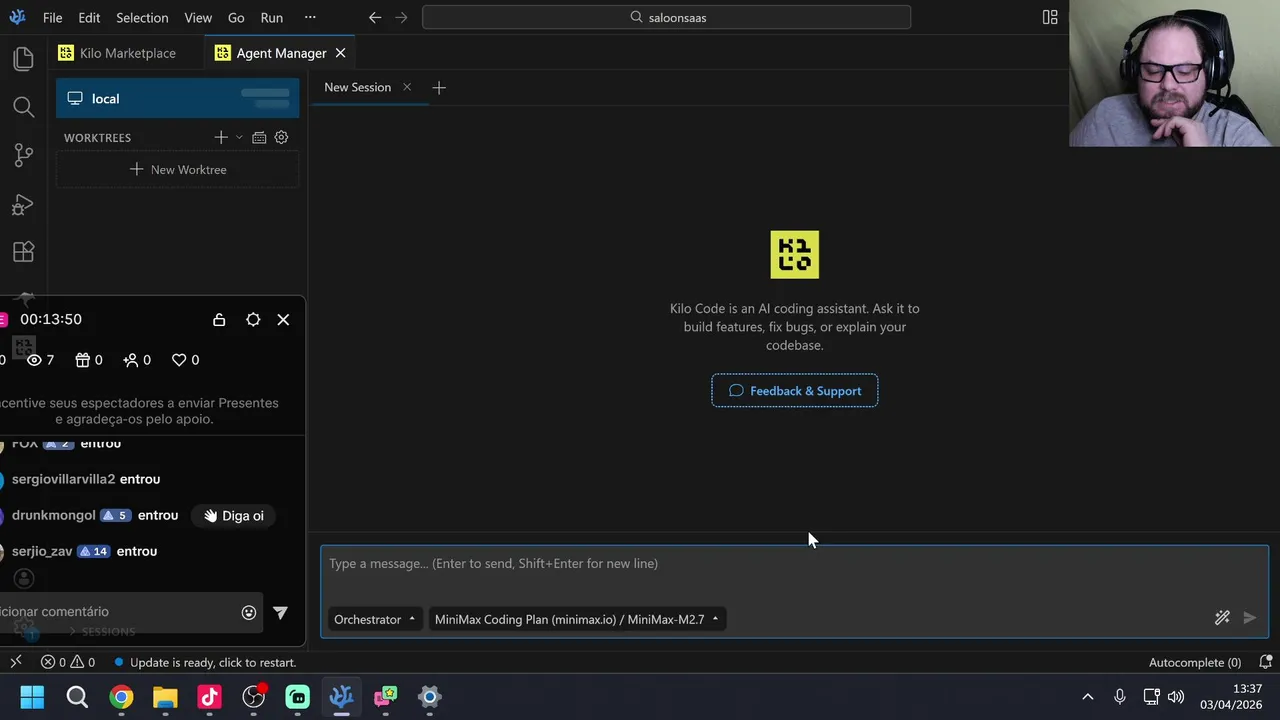Open the emoji picker in comment box
Viewport: 1280px width, 720px height.
tap(249, 613)
